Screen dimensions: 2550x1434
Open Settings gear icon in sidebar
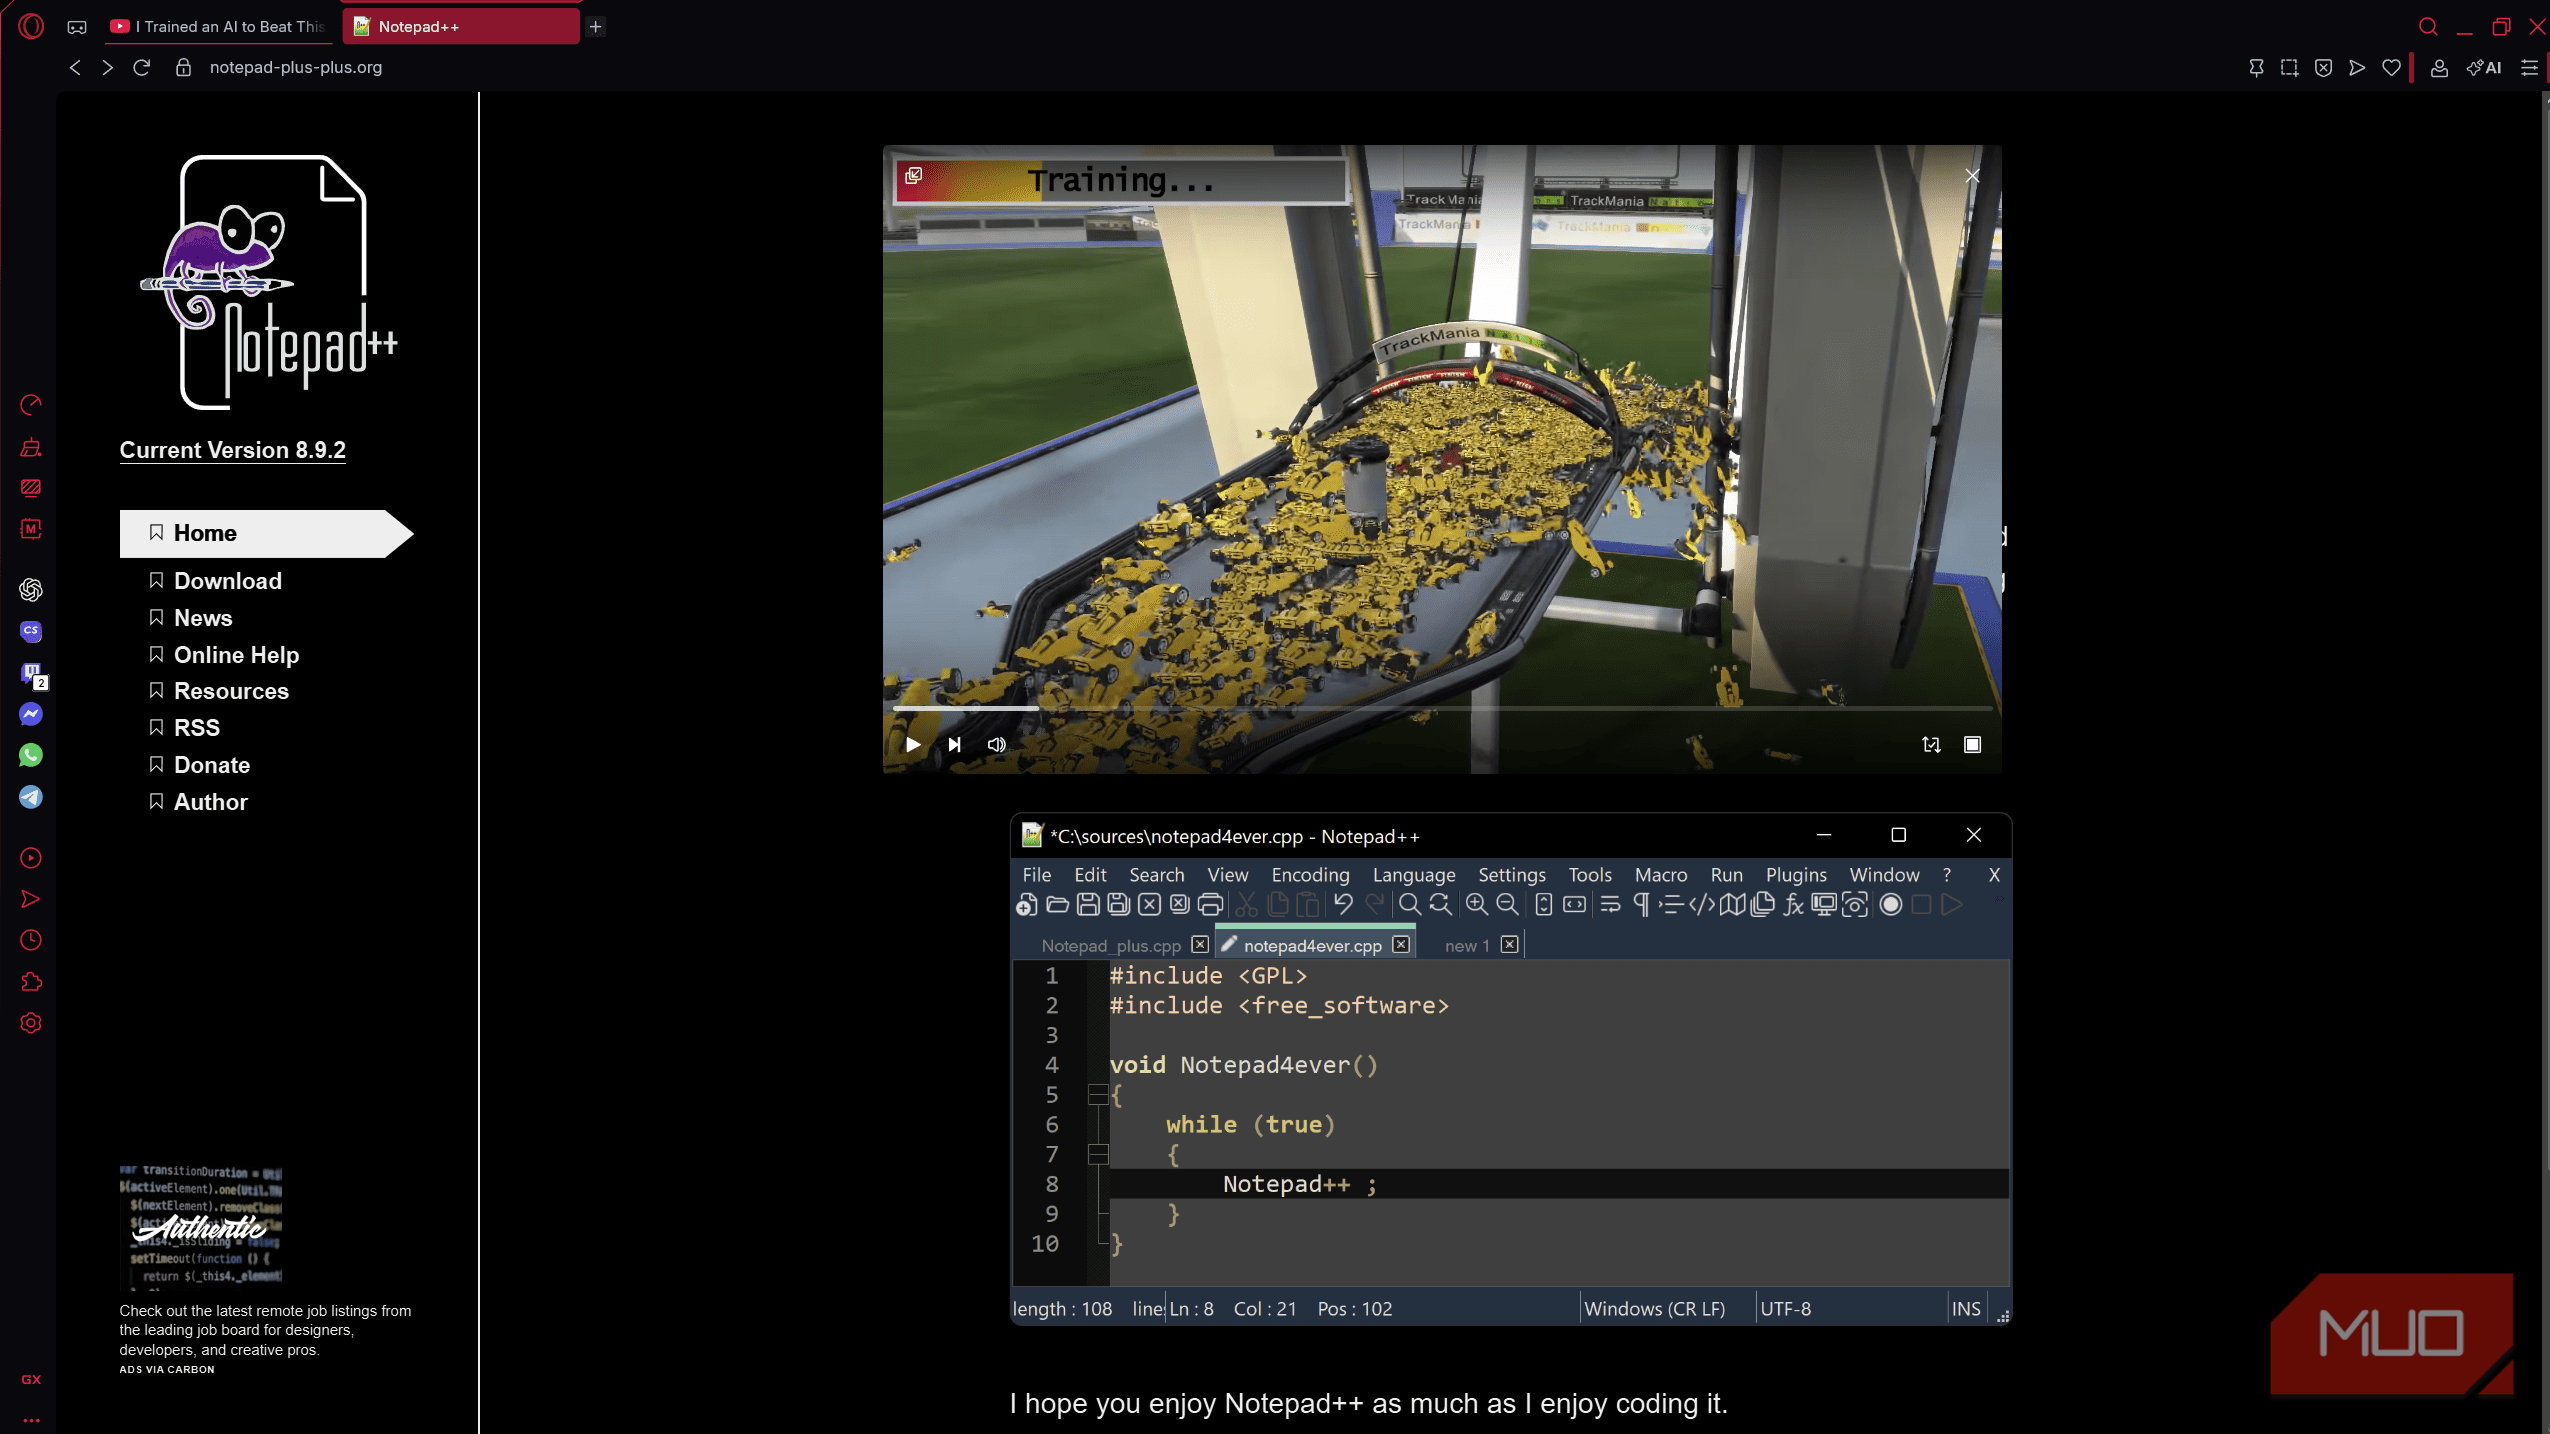click(31, 1023)
